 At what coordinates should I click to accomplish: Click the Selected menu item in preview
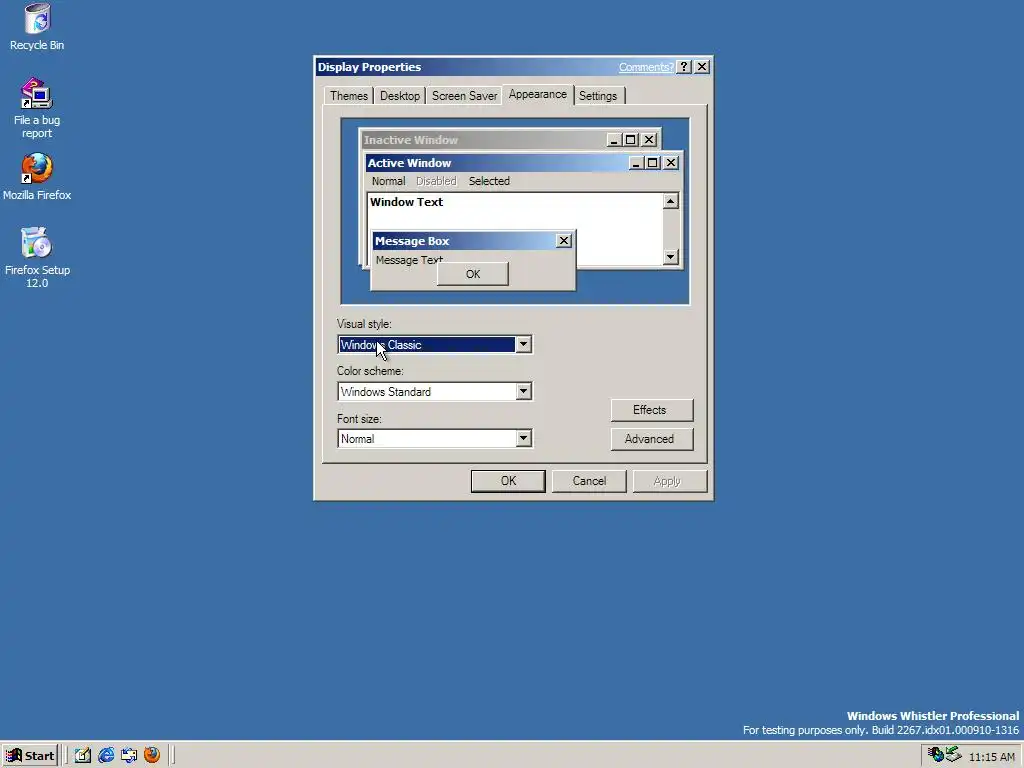489,182
